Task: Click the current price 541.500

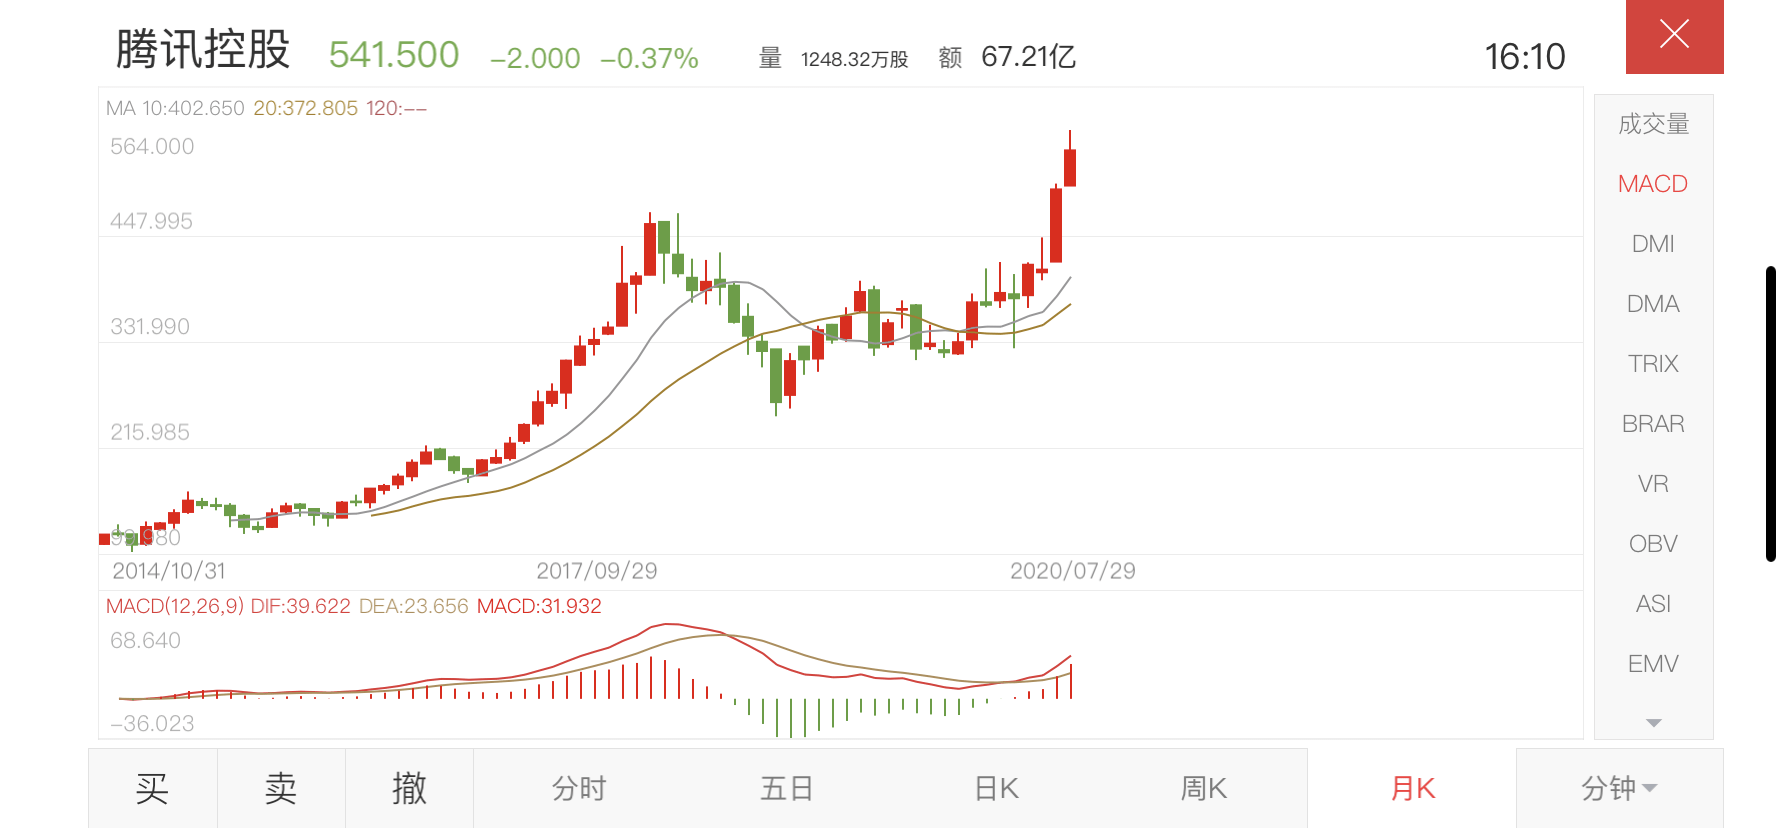Action: coord(394,55)
